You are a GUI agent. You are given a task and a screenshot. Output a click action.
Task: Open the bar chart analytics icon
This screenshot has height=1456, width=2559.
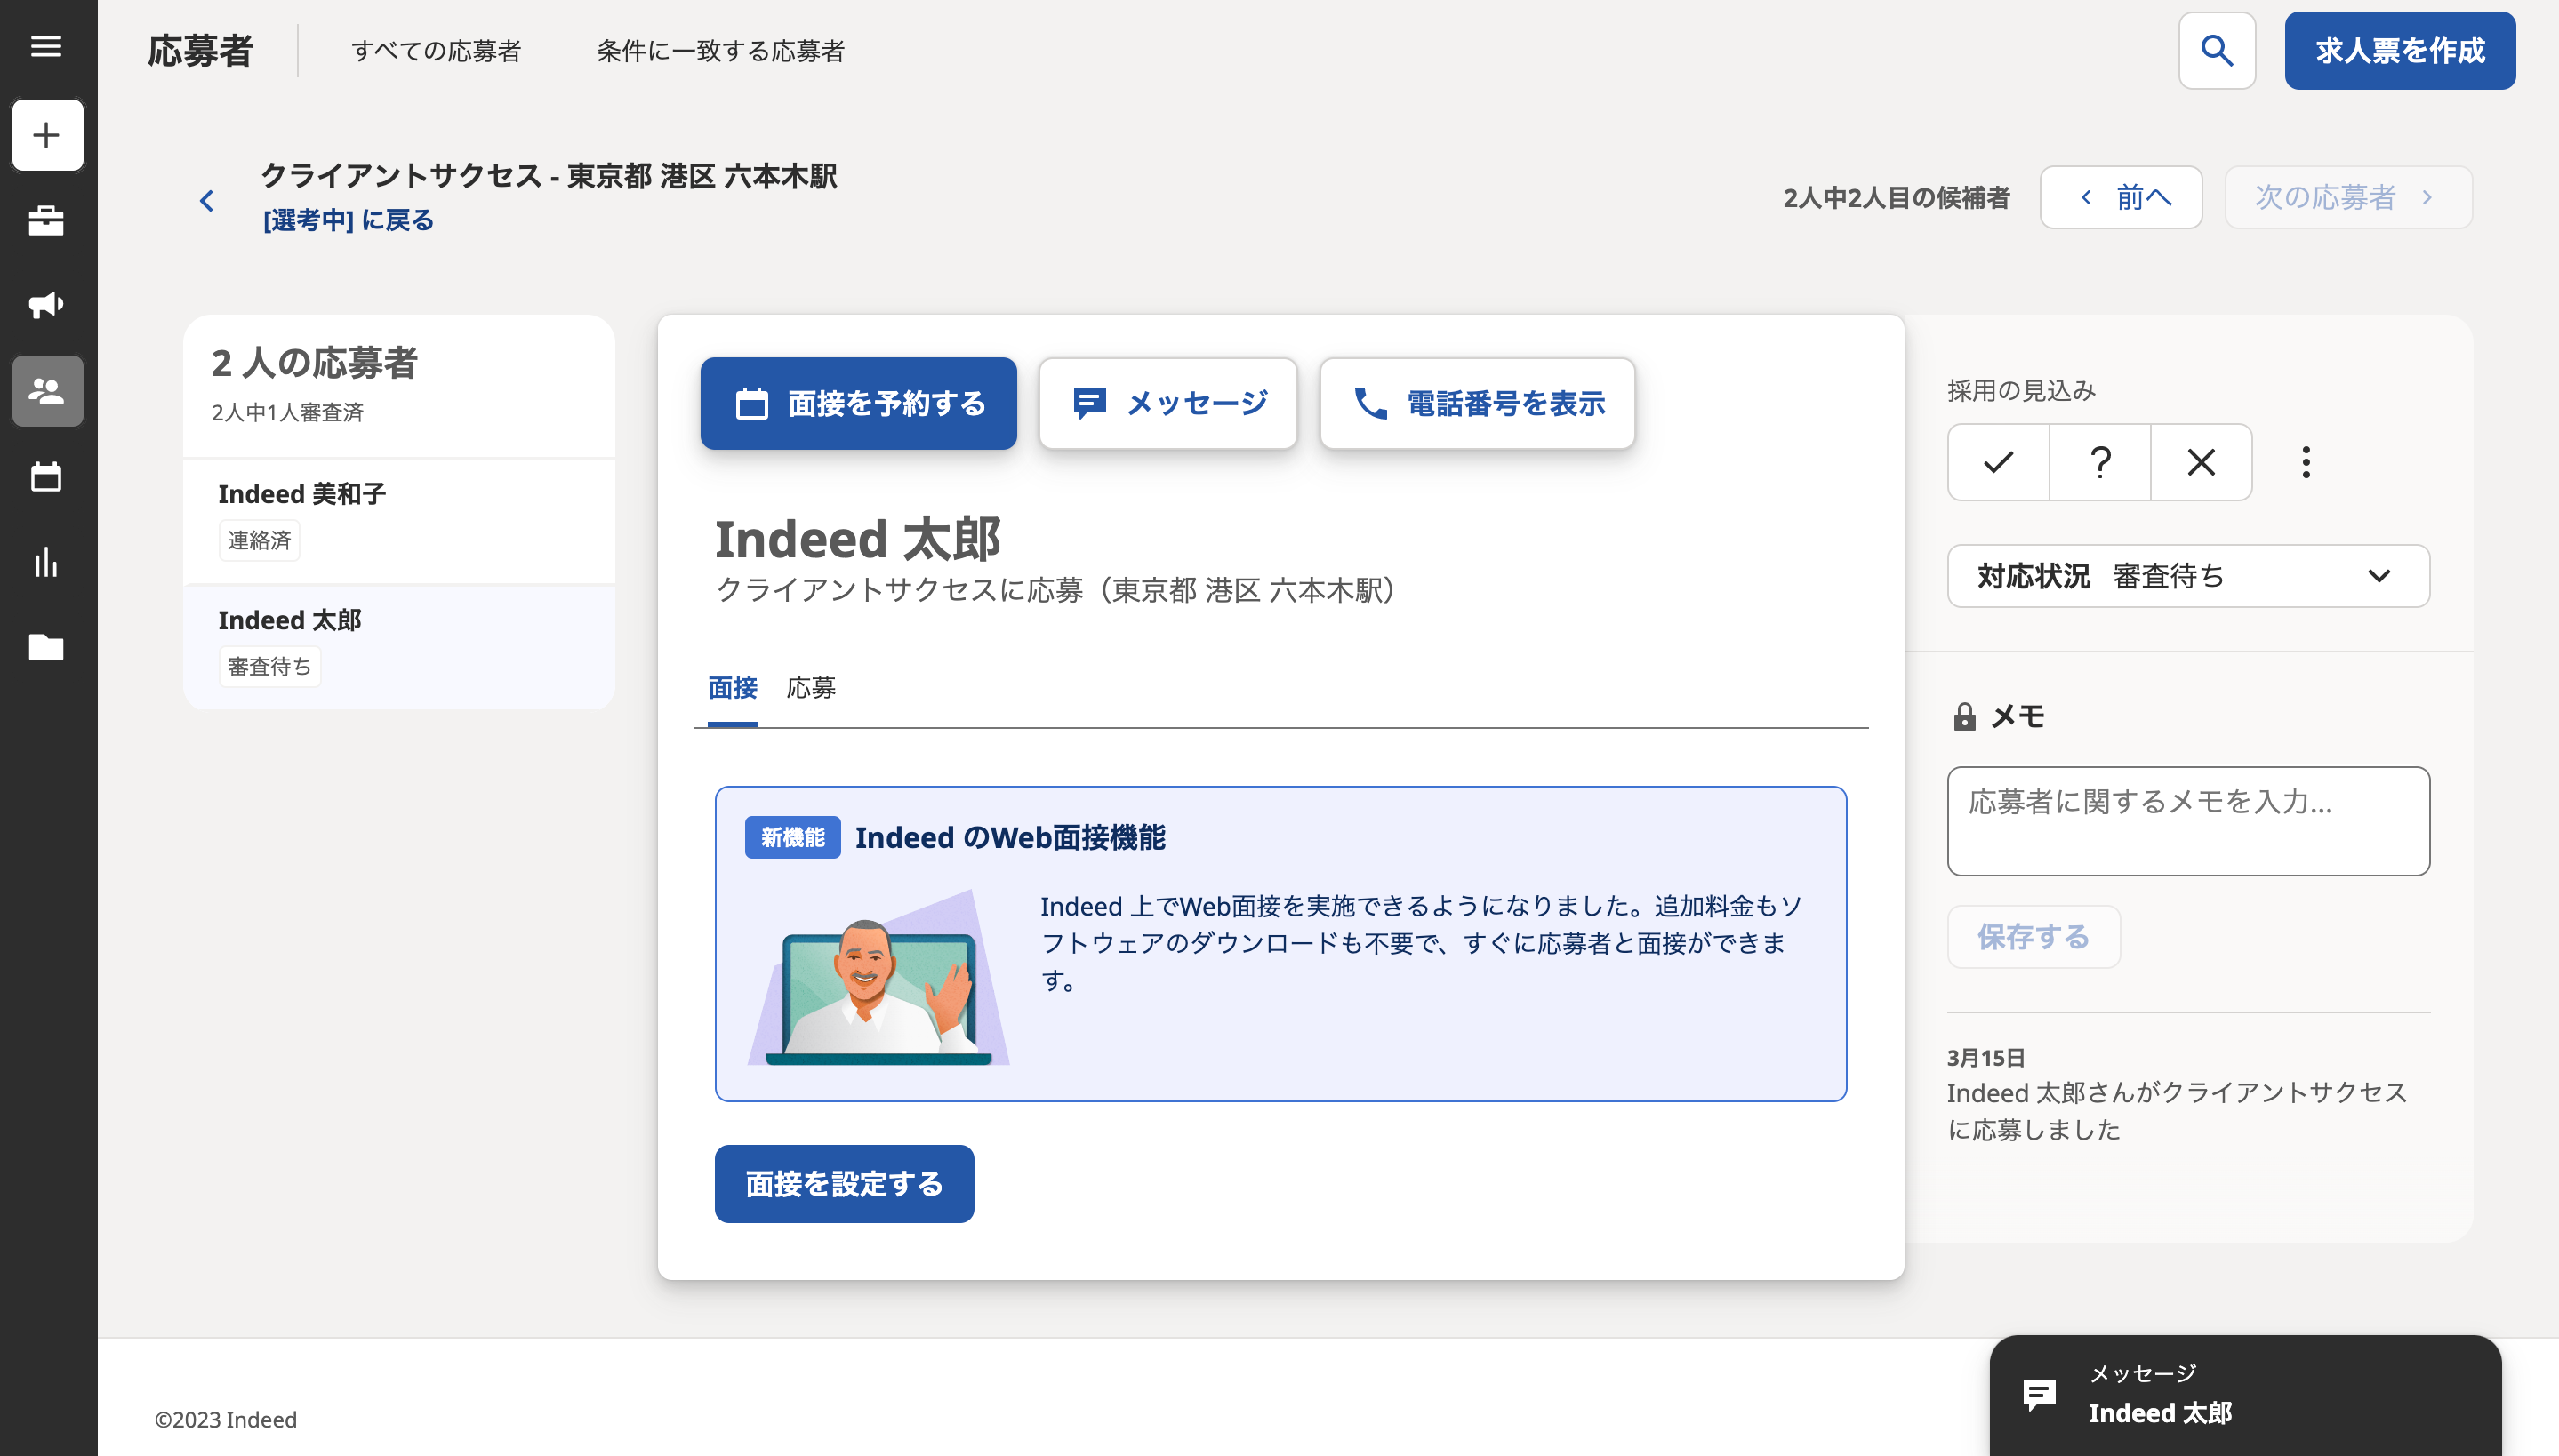(x=46, y=562)
